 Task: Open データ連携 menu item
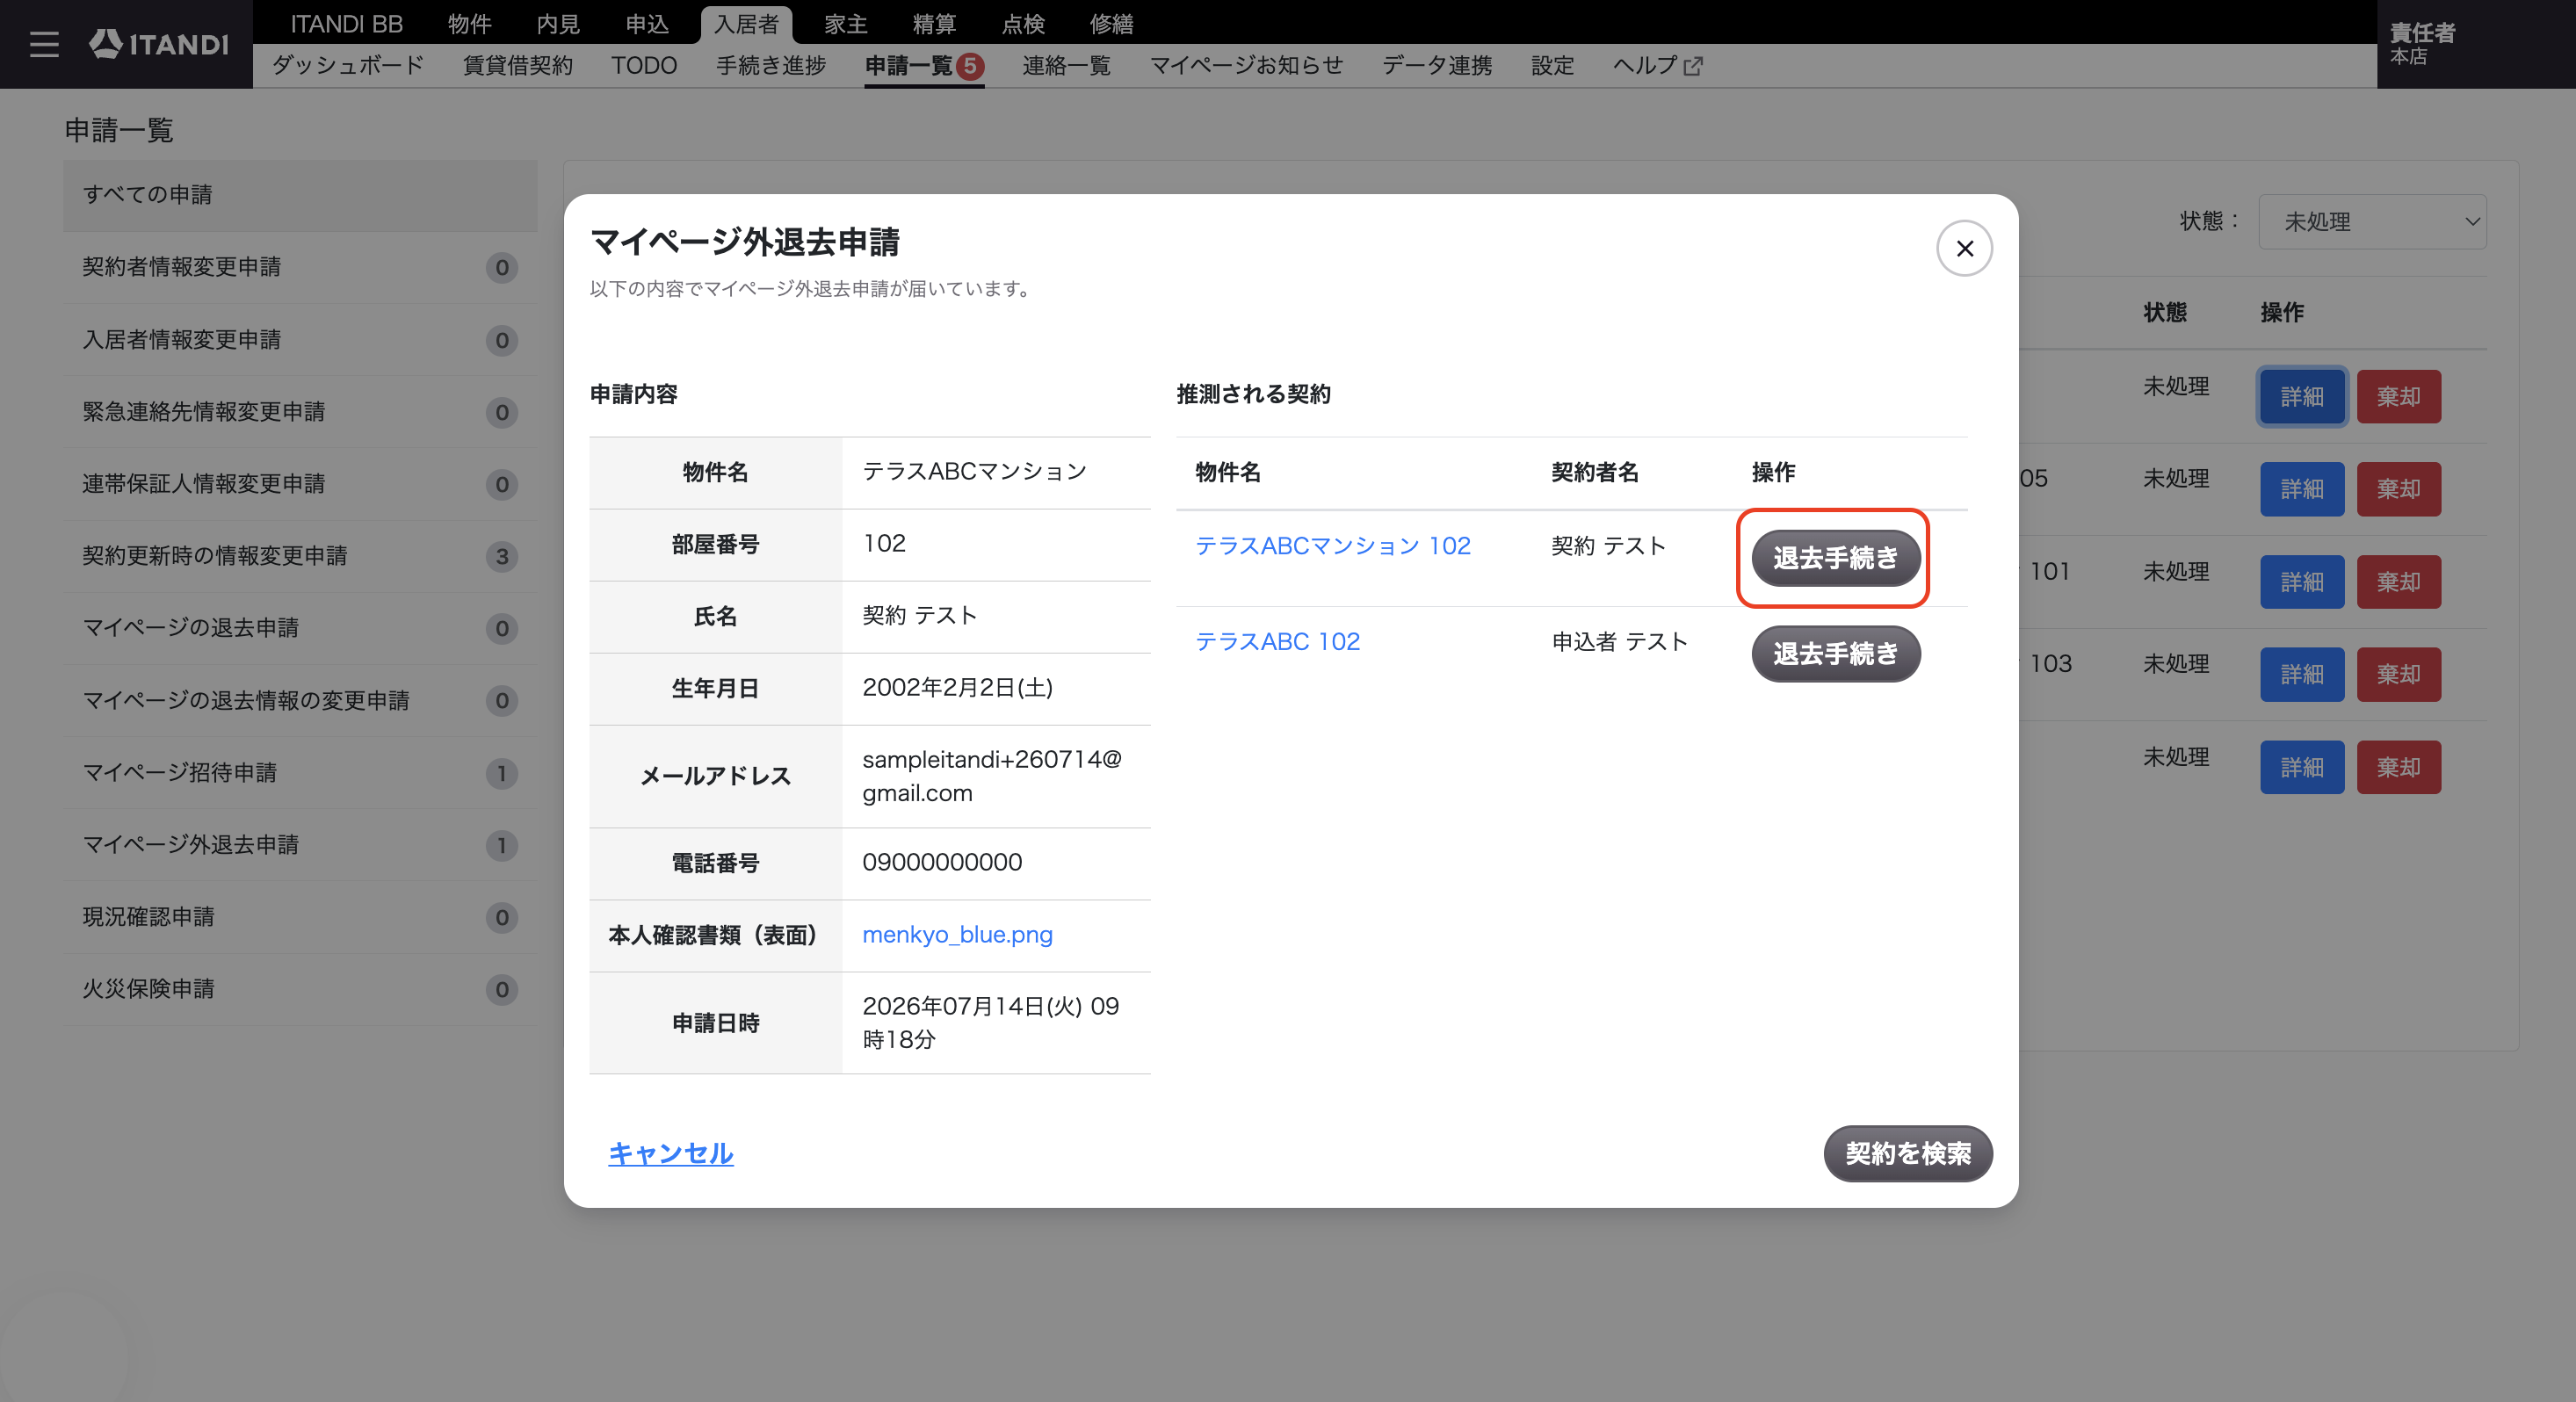click(1437, 66)
